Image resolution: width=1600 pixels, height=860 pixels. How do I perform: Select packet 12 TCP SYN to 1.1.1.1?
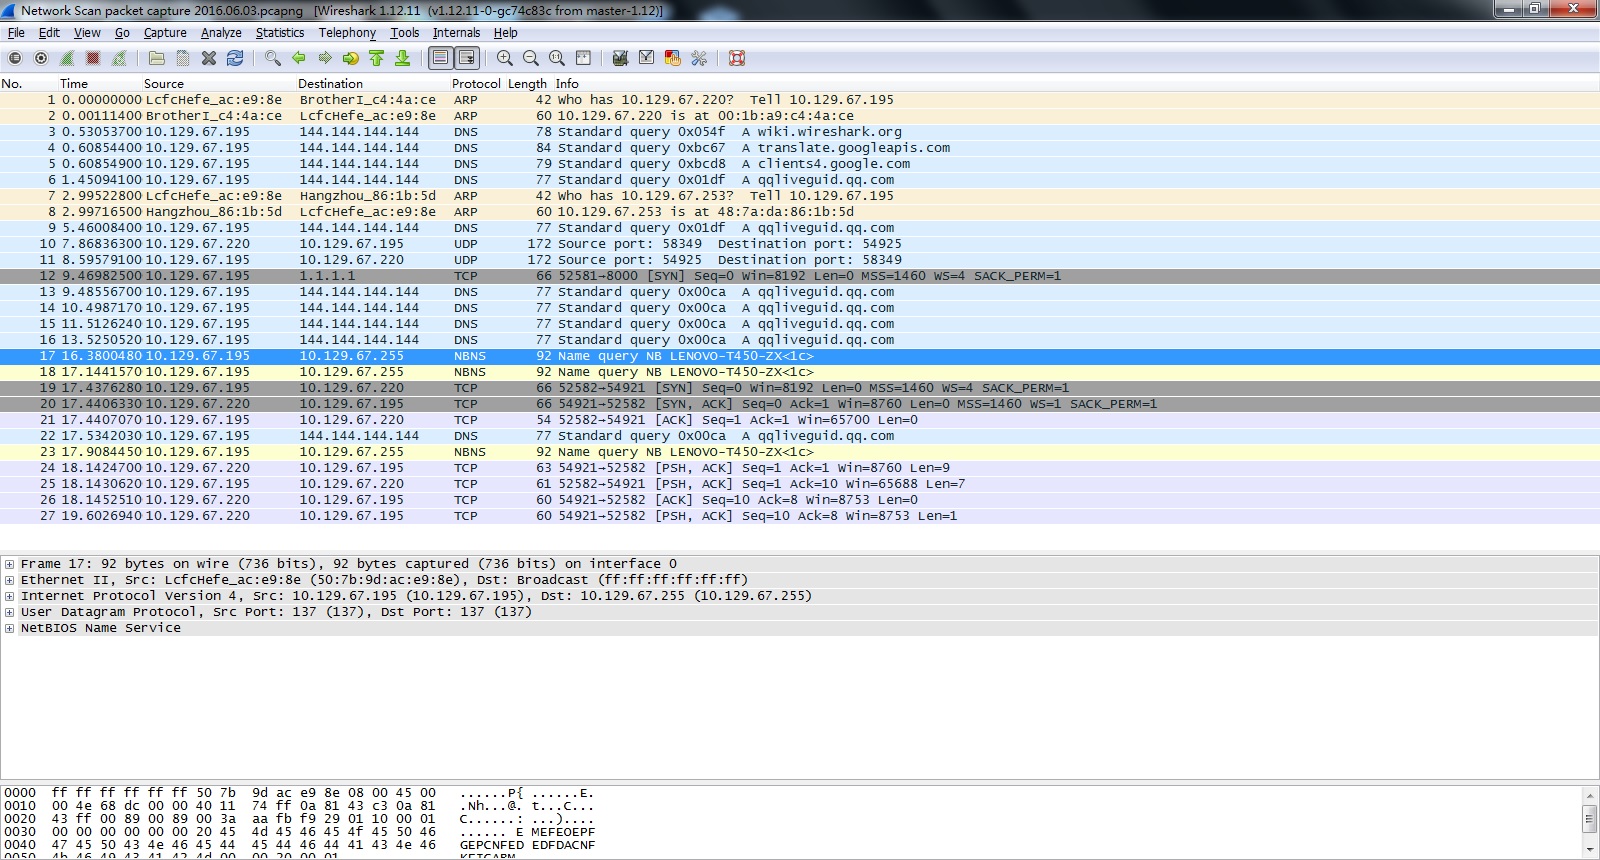(799, 276)
